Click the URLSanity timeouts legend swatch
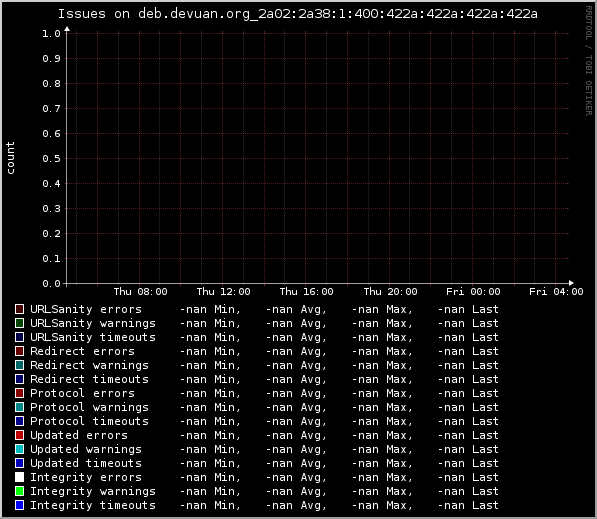597x519 pixels. [x=19, y=337]
